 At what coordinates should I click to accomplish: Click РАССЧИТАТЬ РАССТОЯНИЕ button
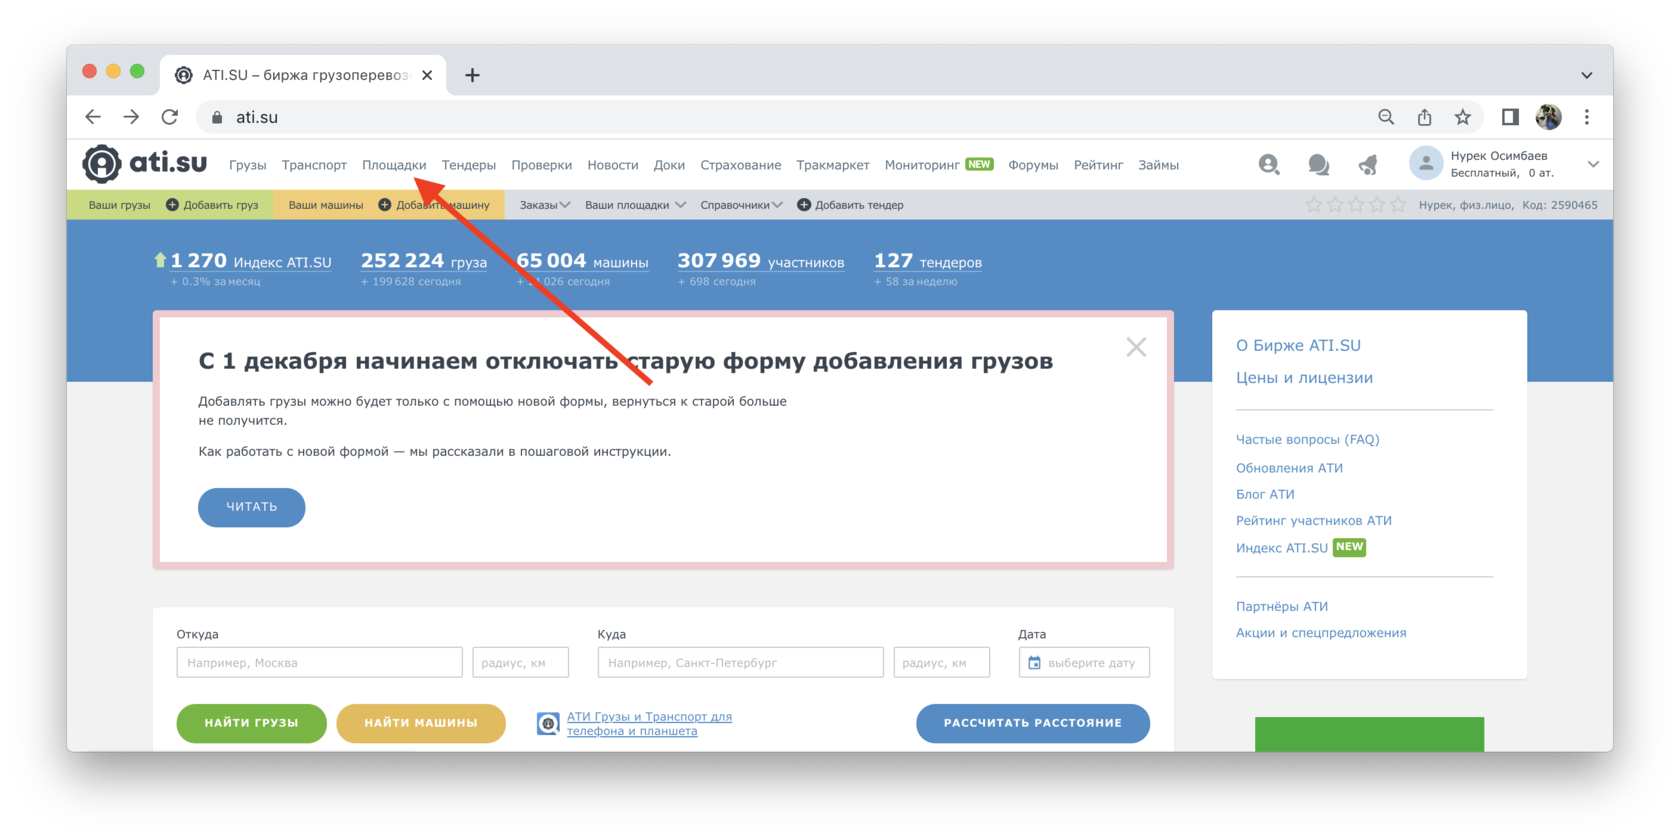pyautogui.click(x=1033, y=723)
